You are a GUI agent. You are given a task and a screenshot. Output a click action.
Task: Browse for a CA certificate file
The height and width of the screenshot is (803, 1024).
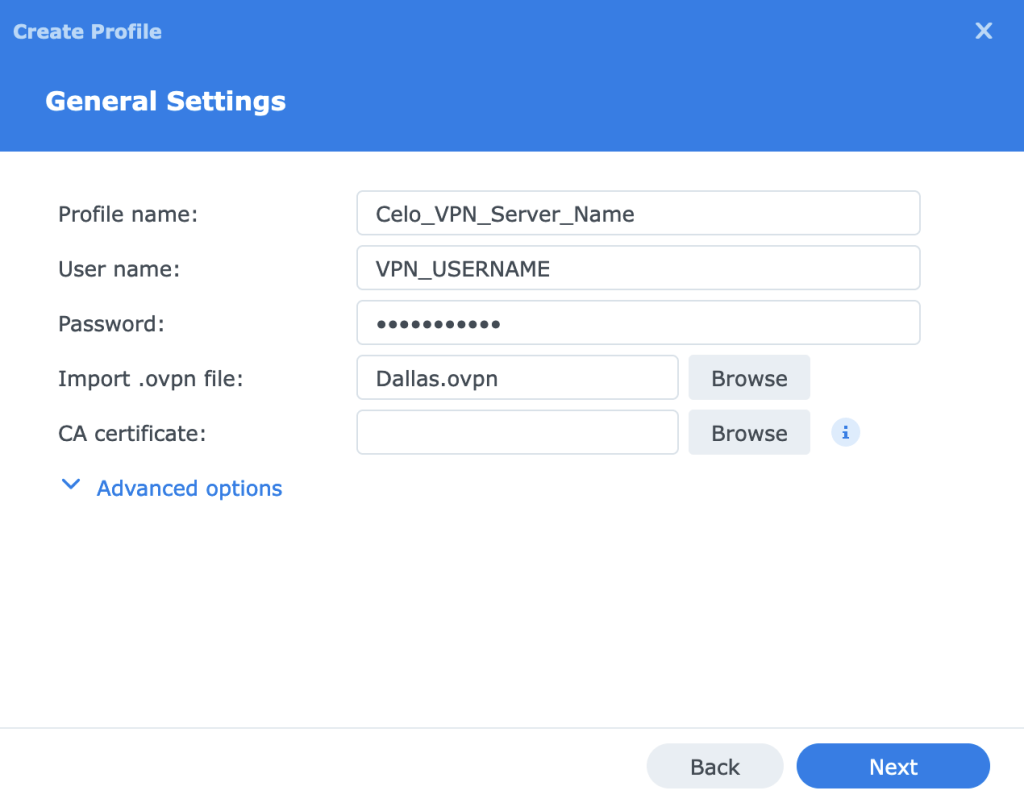click(x=749, y=432)
